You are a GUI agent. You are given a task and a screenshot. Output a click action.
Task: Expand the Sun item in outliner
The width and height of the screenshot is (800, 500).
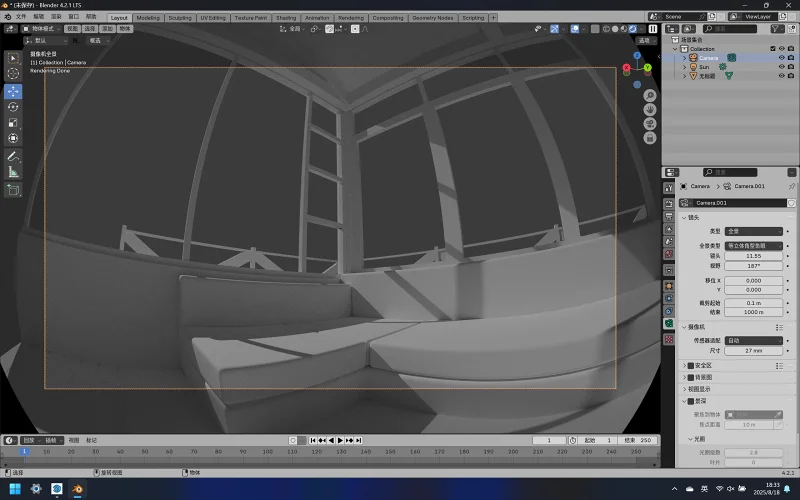(685, 67)
